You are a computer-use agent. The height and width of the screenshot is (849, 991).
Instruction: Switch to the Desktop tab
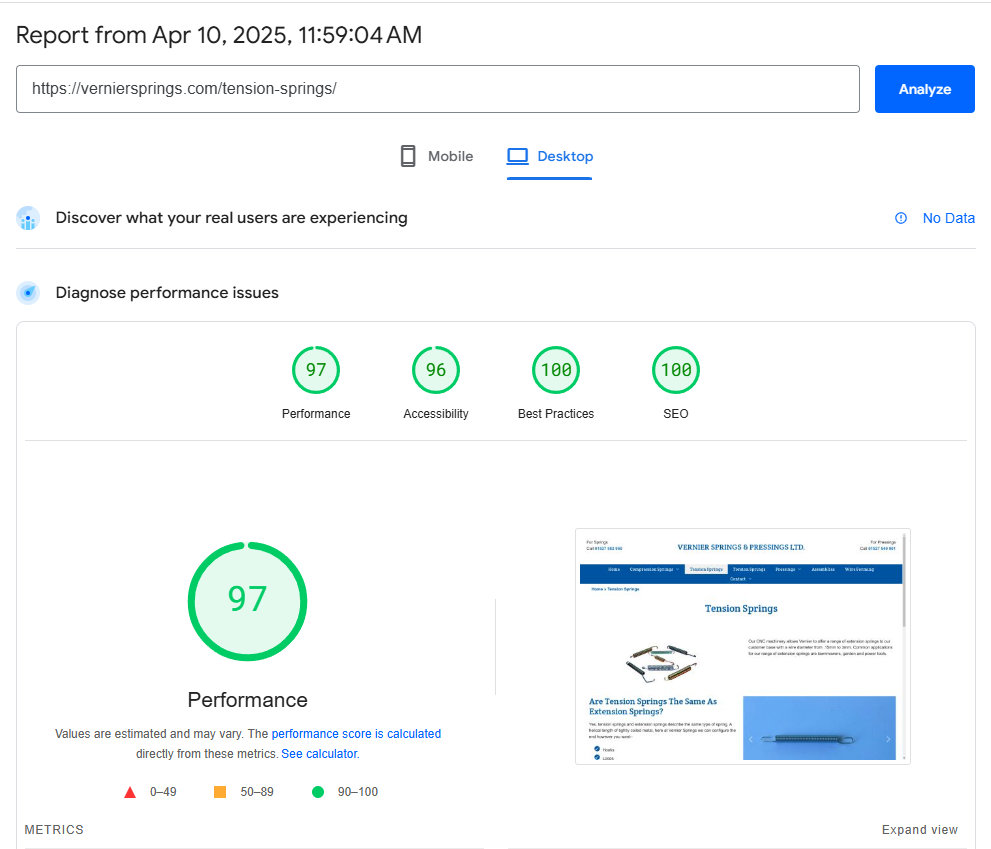pos(550,157)
